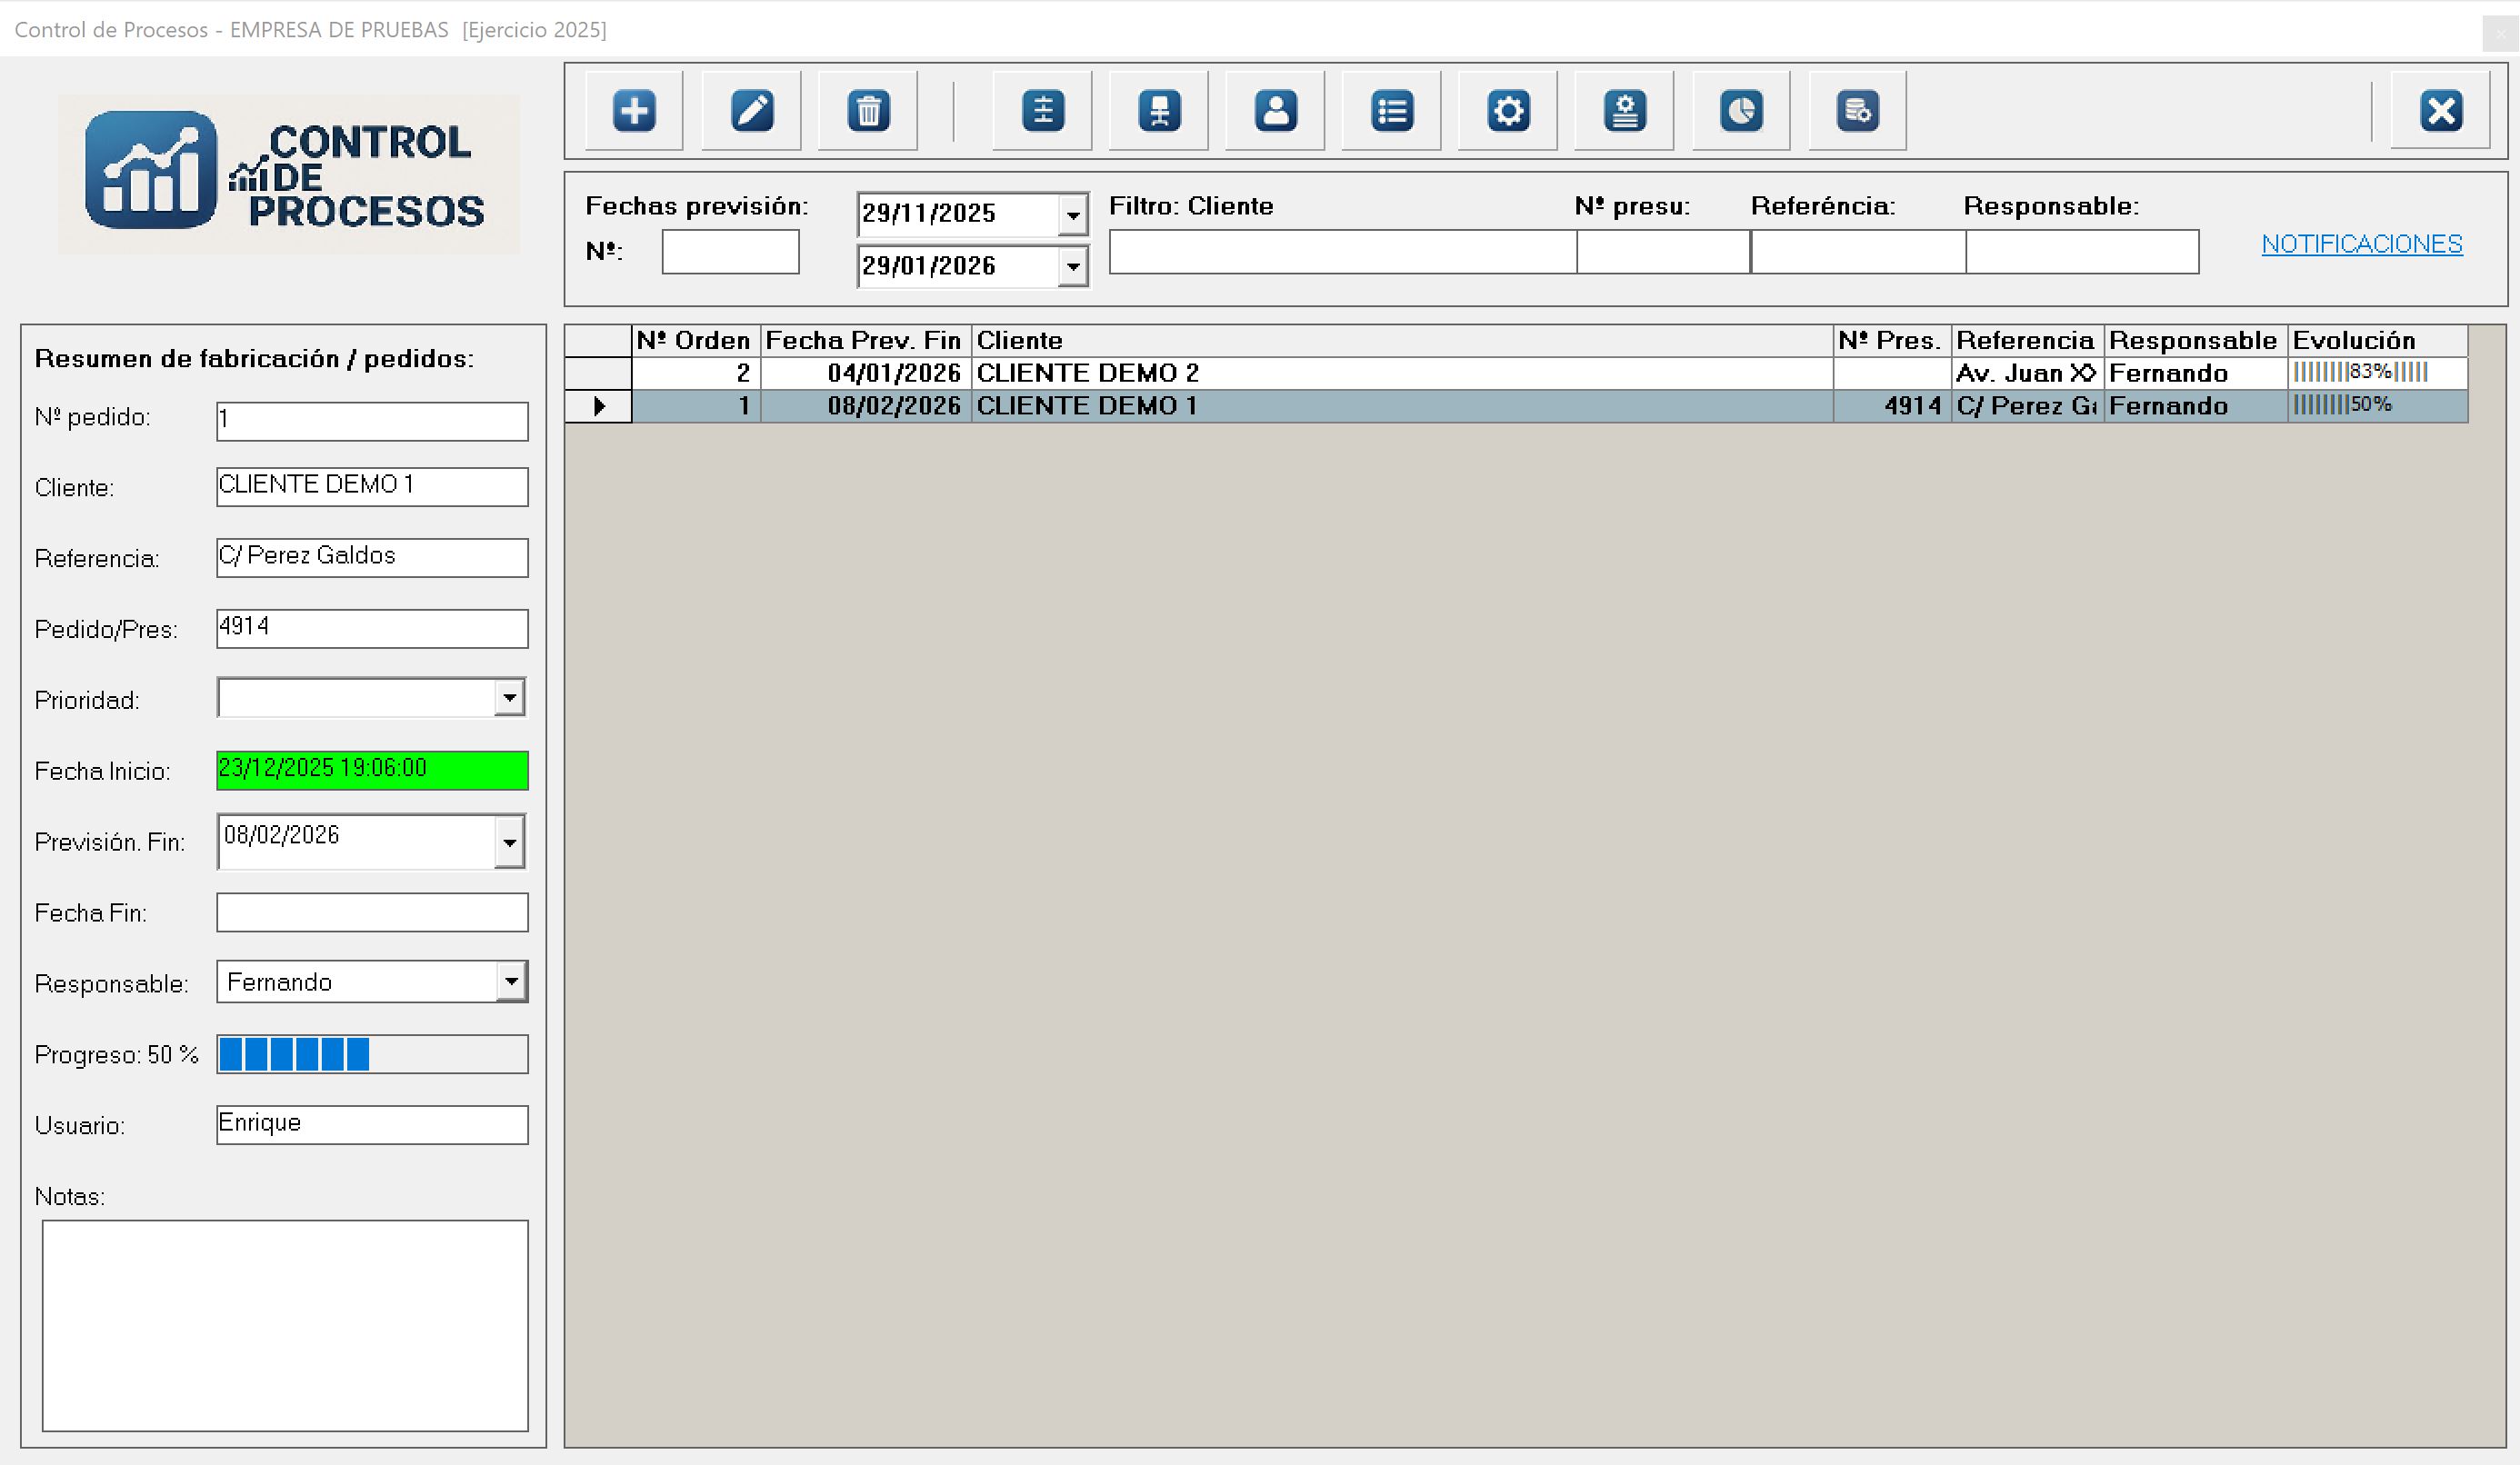Screen dimensions: 2520x1465
Task: Open the user profile icon button
Action: (x=1275, y=110)
